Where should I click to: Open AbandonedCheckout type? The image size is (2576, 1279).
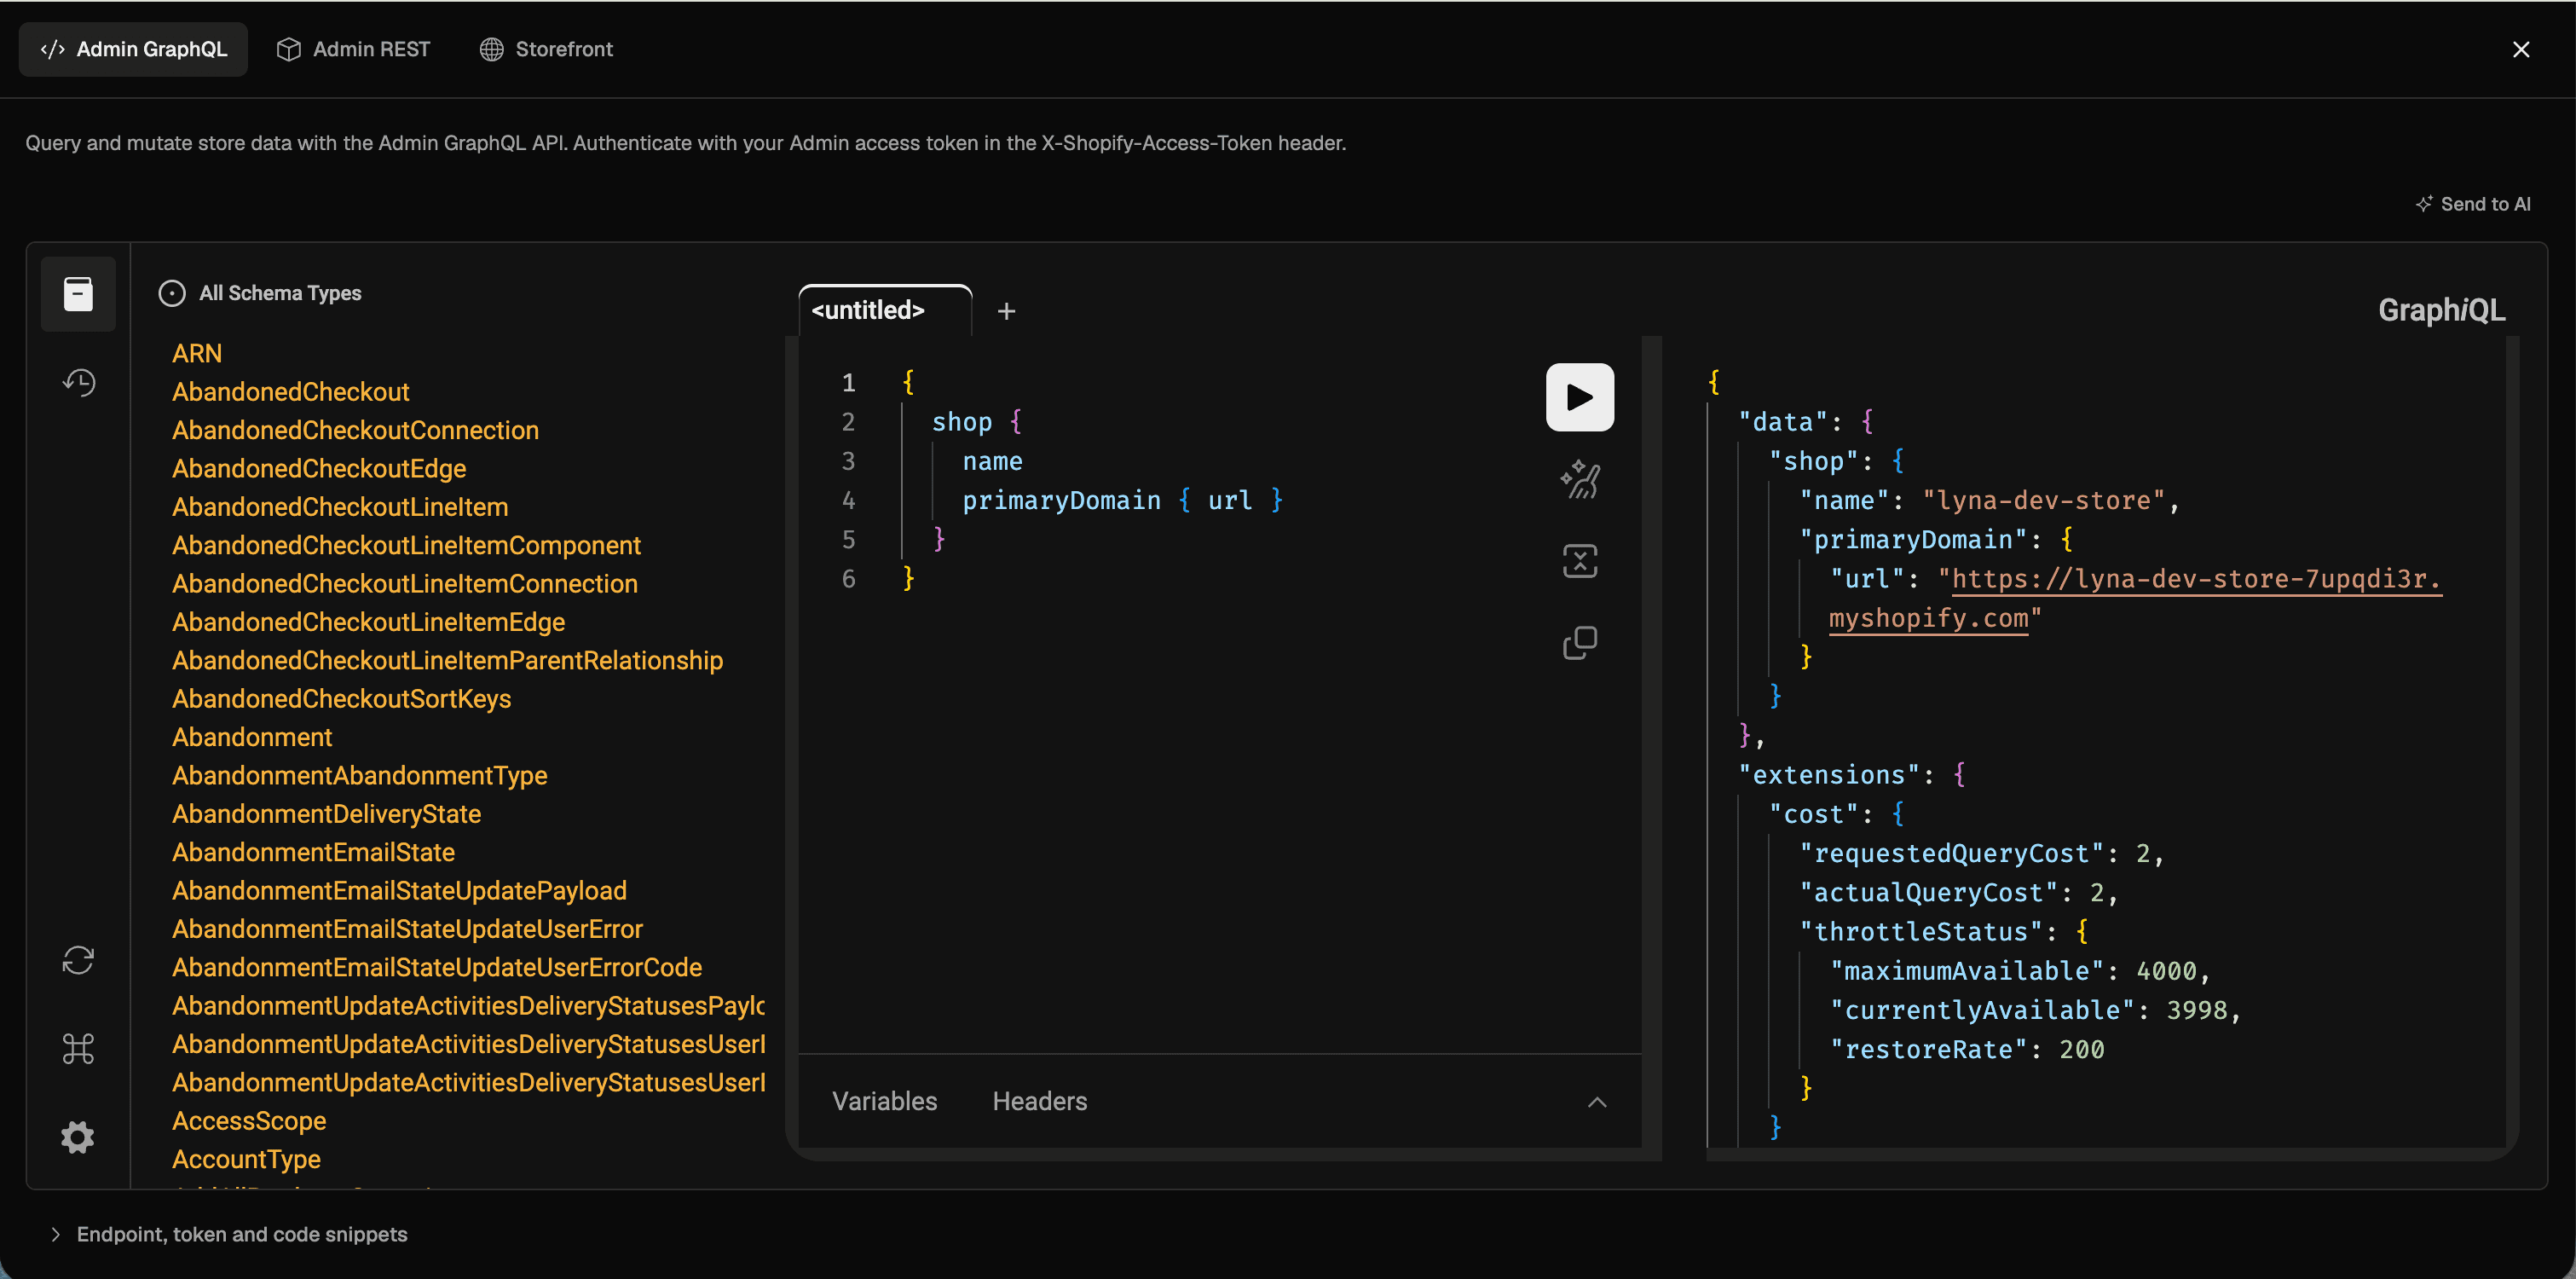click(x=291, y=392)
